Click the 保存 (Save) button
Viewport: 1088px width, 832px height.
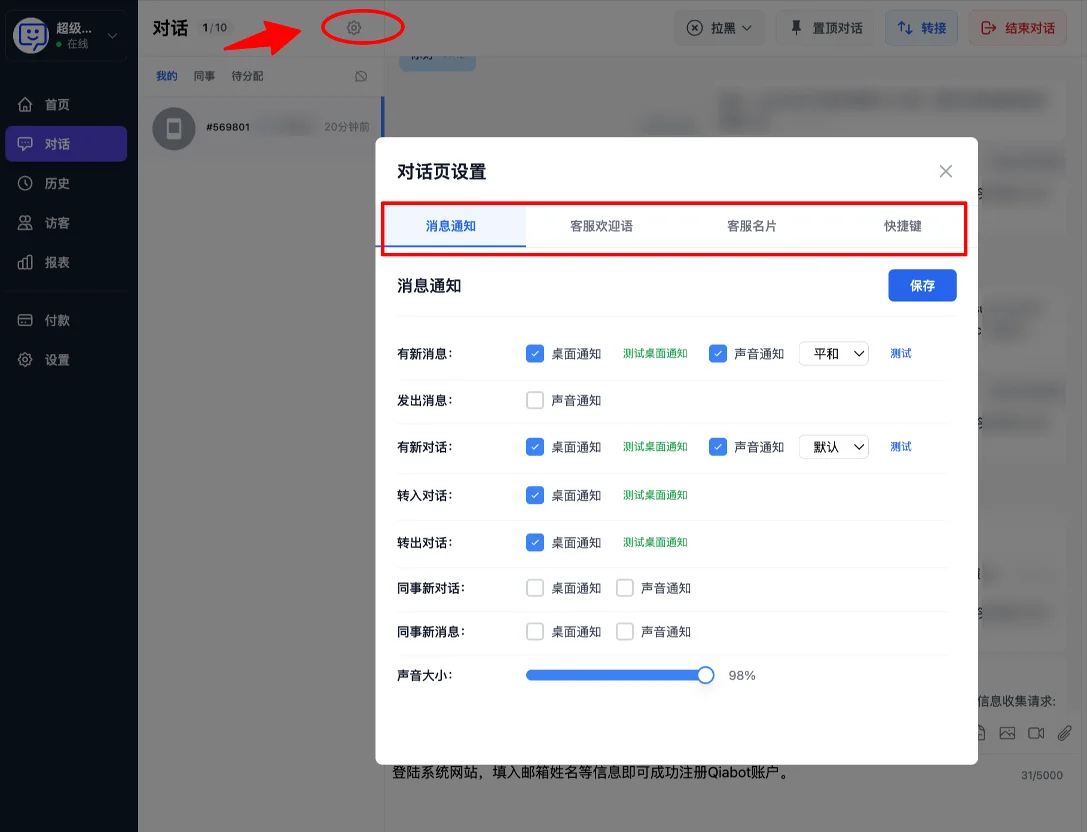coord(921,285)
